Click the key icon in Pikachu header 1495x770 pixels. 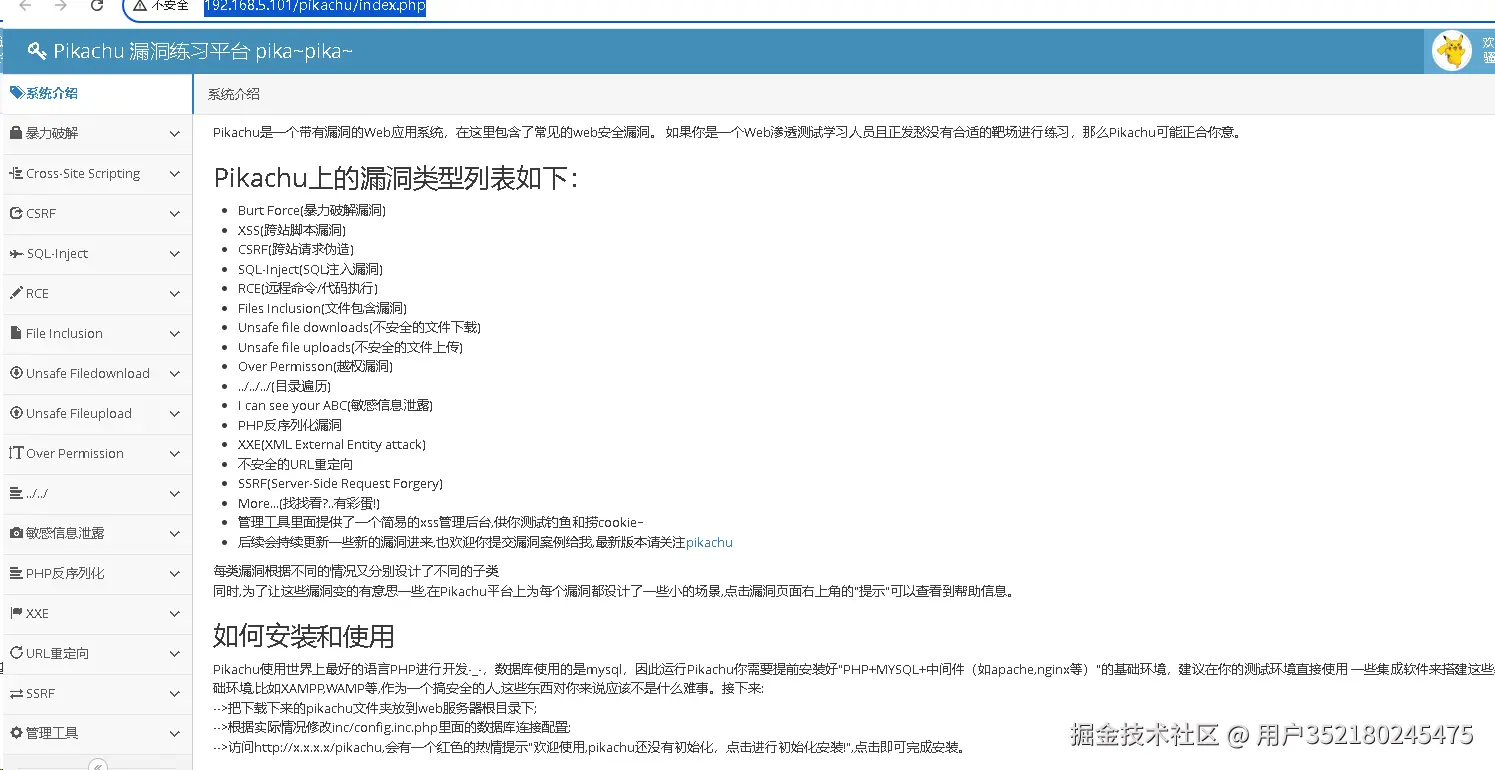coord(37,51)
